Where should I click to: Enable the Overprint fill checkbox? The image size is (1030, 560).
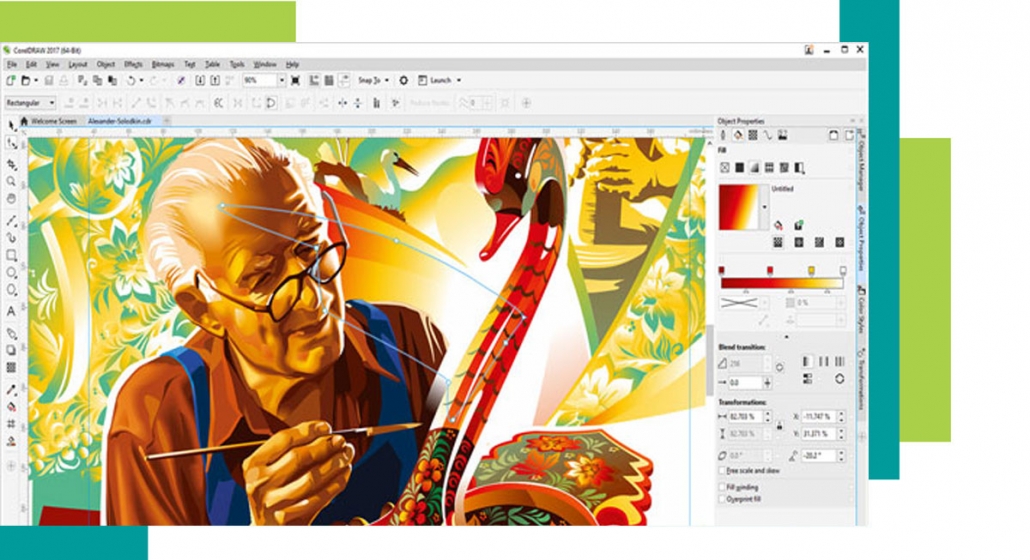[x=722, y=499]
